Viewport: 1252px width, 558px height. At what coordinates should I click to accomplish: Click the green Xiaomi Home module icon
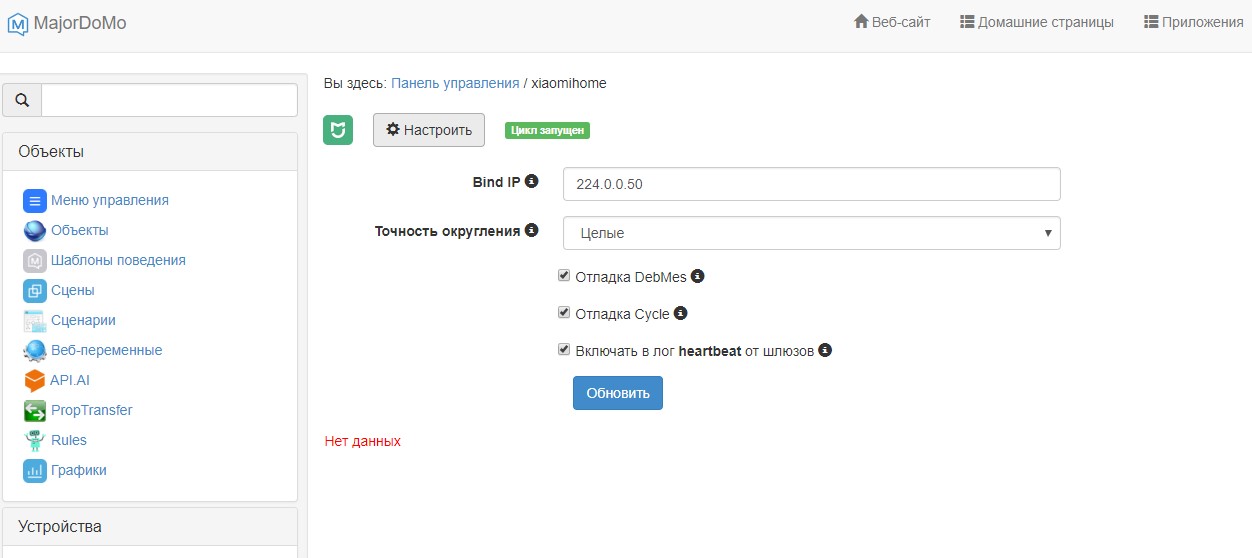tap(338, 130)
